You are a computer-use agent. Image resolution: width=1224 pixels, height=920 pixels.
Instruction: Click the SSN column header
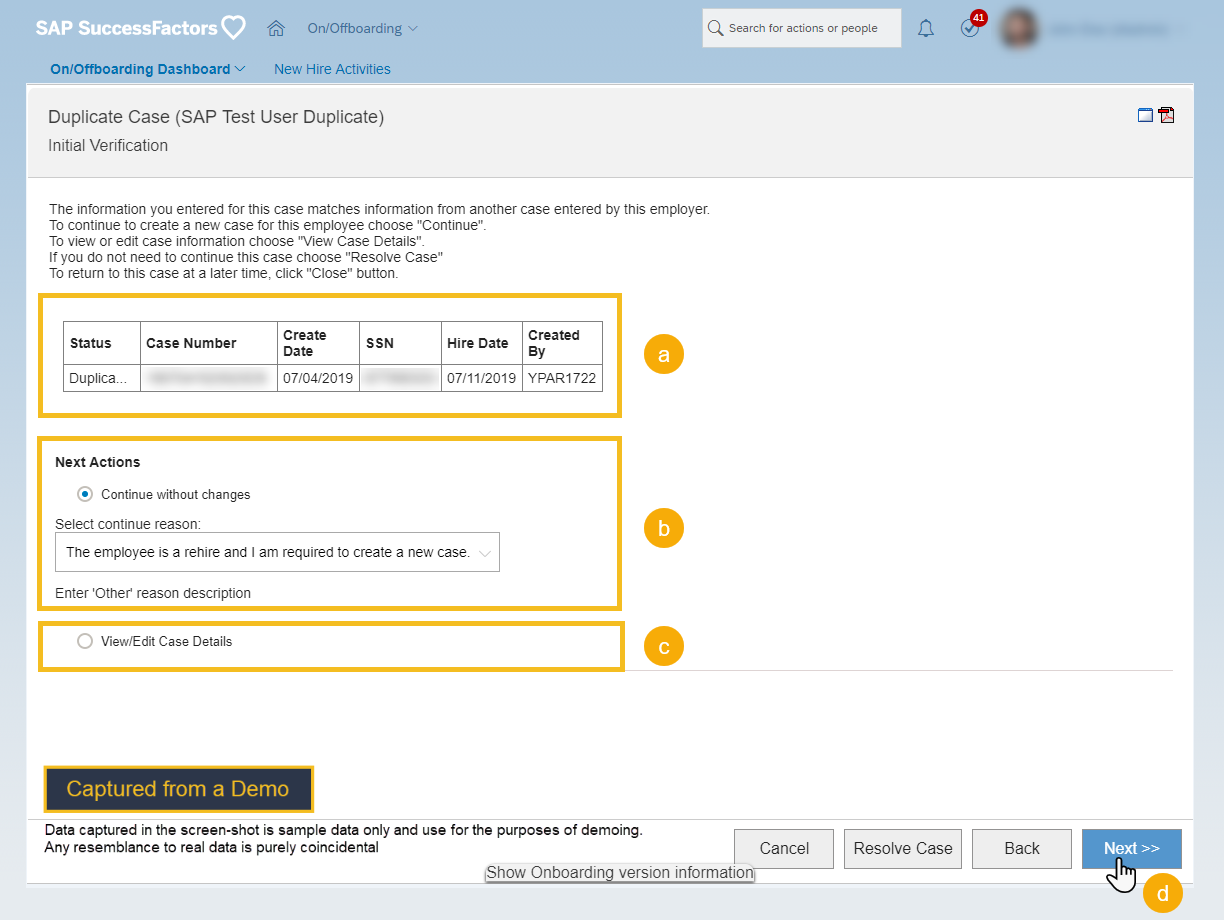click(x=400, y=343)
